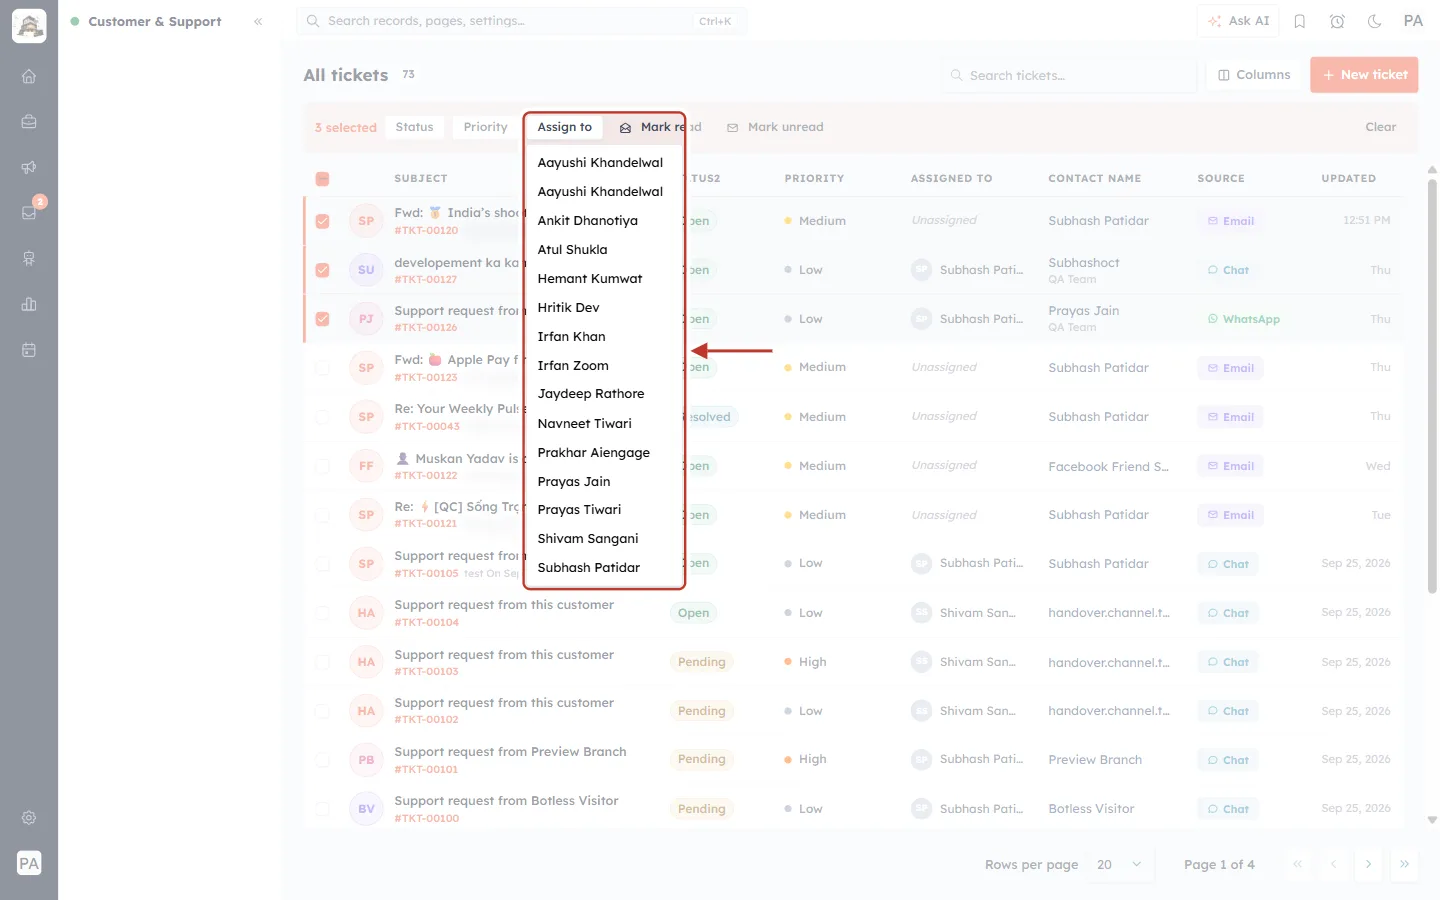The image size is (1440, 900).
Task: Open the PA profile avatar top right
Action: pyautogui.click(x=1413, y=21)
